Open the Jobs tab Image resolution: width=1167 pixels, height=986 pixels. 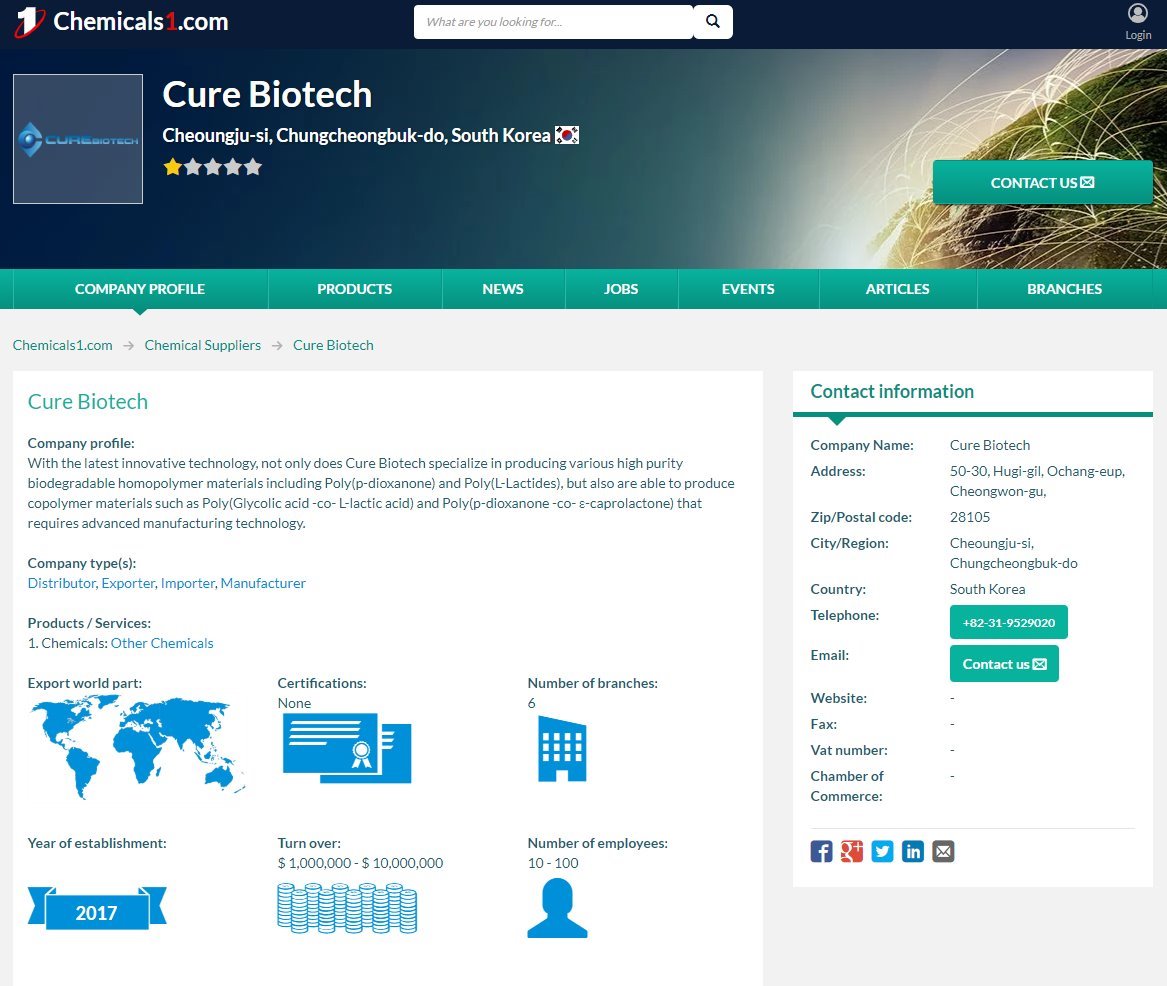[621, 289]
